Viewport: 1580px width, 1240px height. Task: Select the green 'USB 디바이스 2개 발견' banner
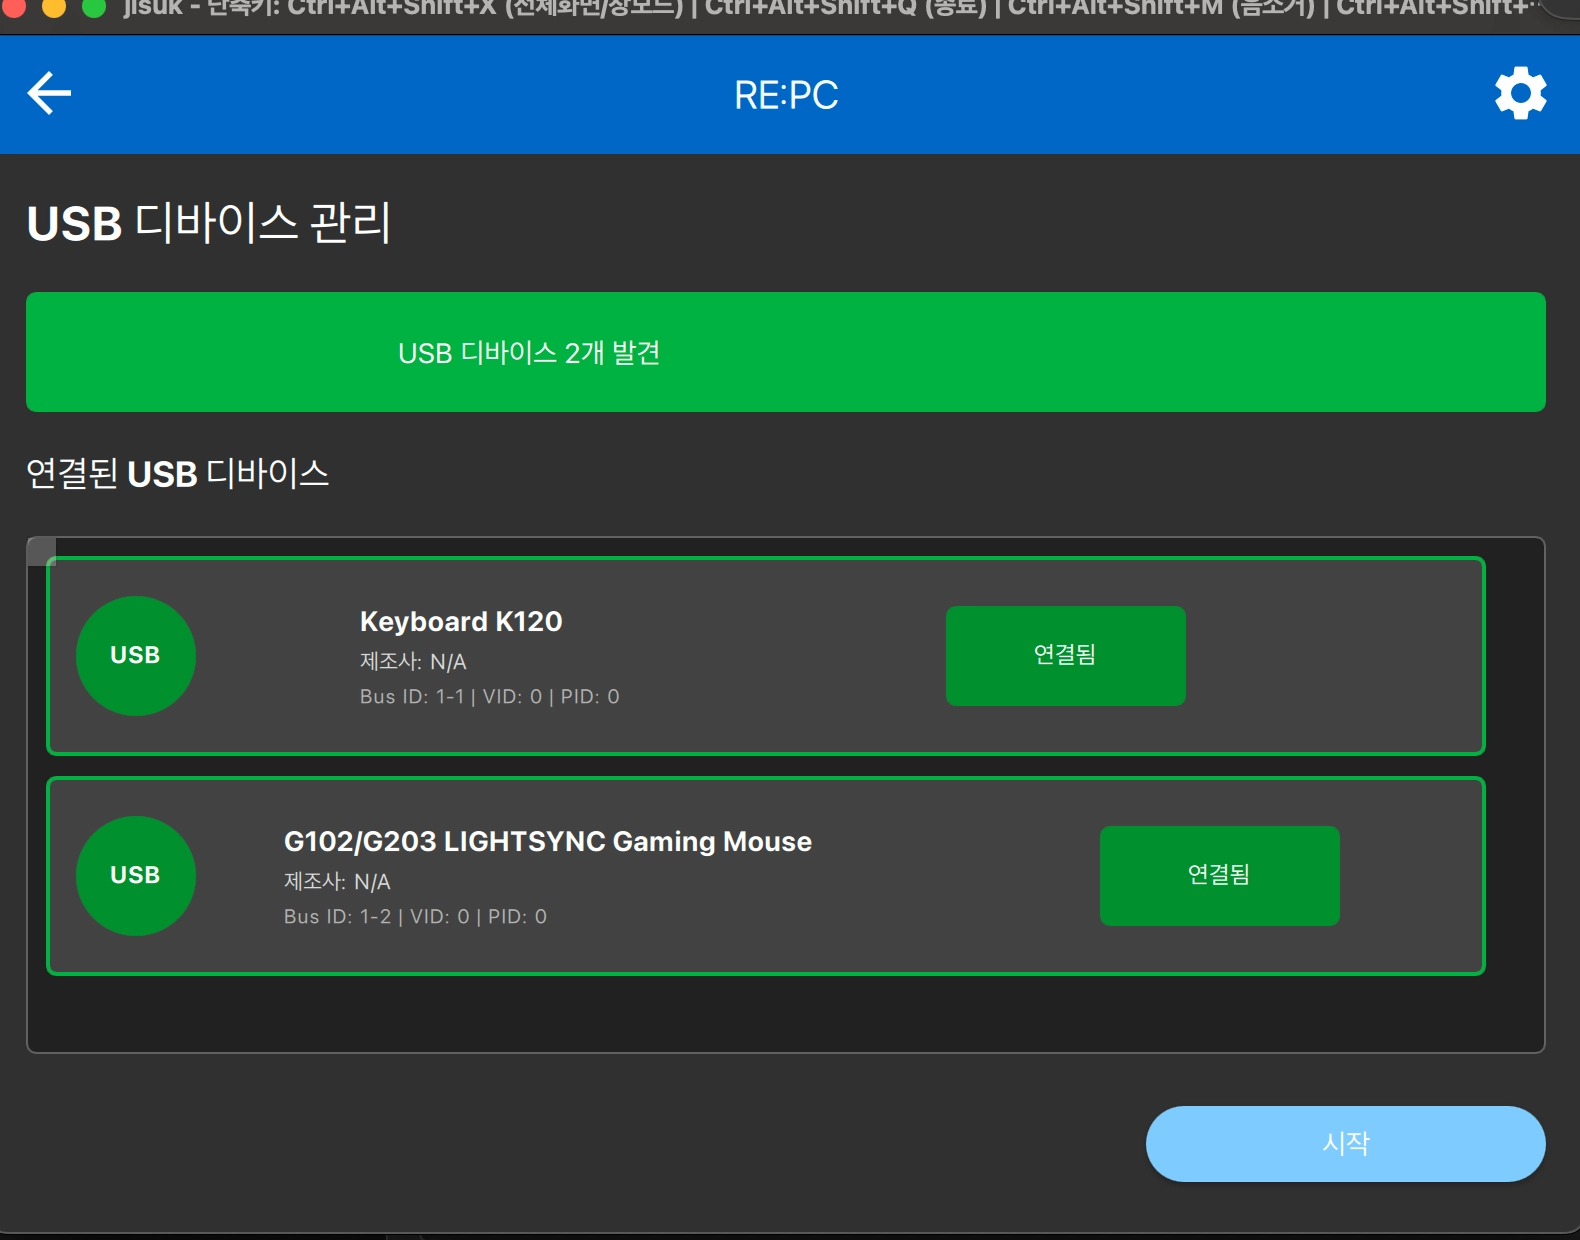pyautogui.click(x=786, y=352)
